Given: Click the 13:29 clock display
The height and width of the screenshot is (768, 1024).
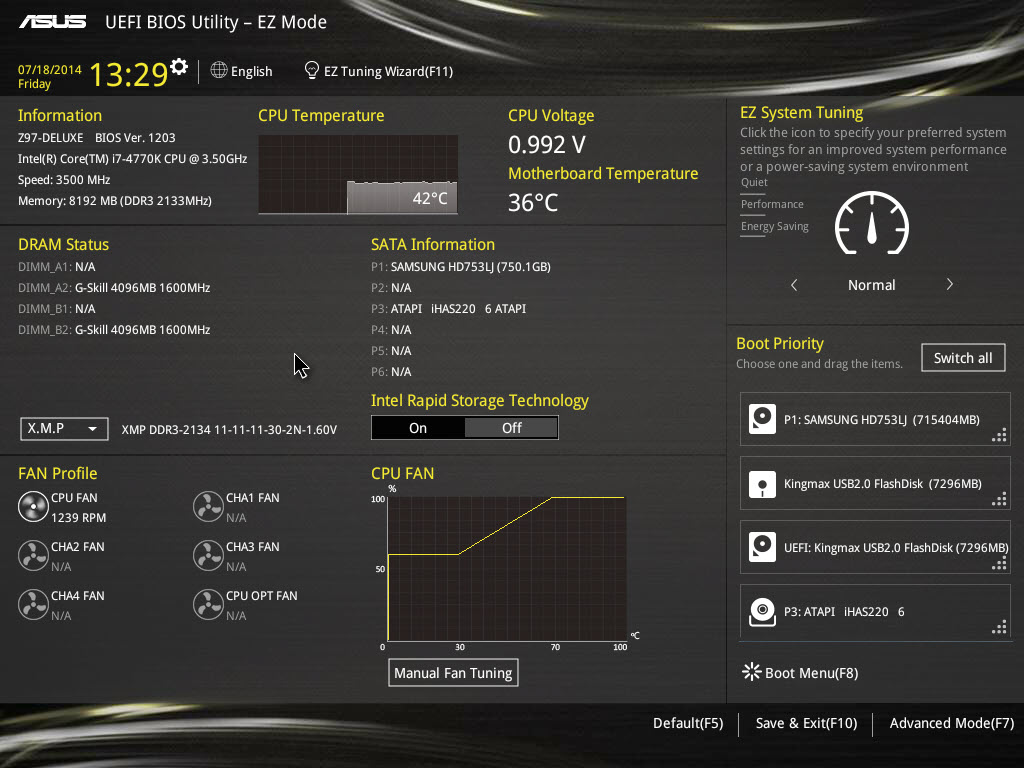Looking at the screenshot, I should [x=129, y=74].
